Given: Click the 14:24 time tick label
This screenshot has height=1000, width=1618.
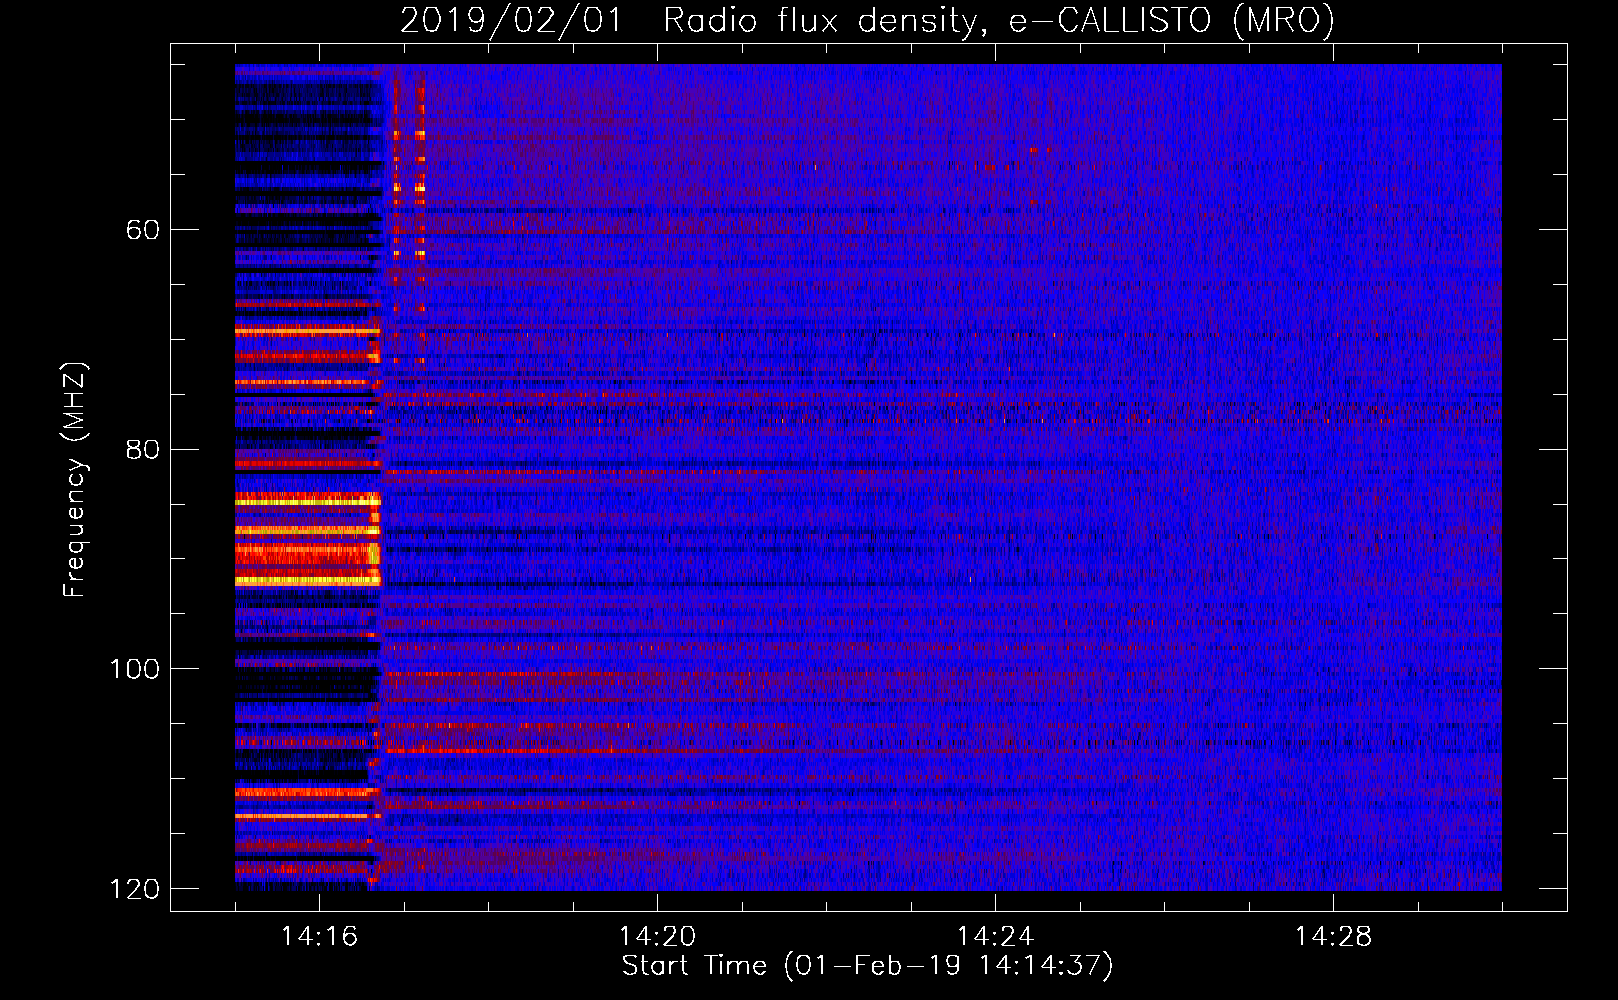Looking at the screenshot, I should [995, 936].
